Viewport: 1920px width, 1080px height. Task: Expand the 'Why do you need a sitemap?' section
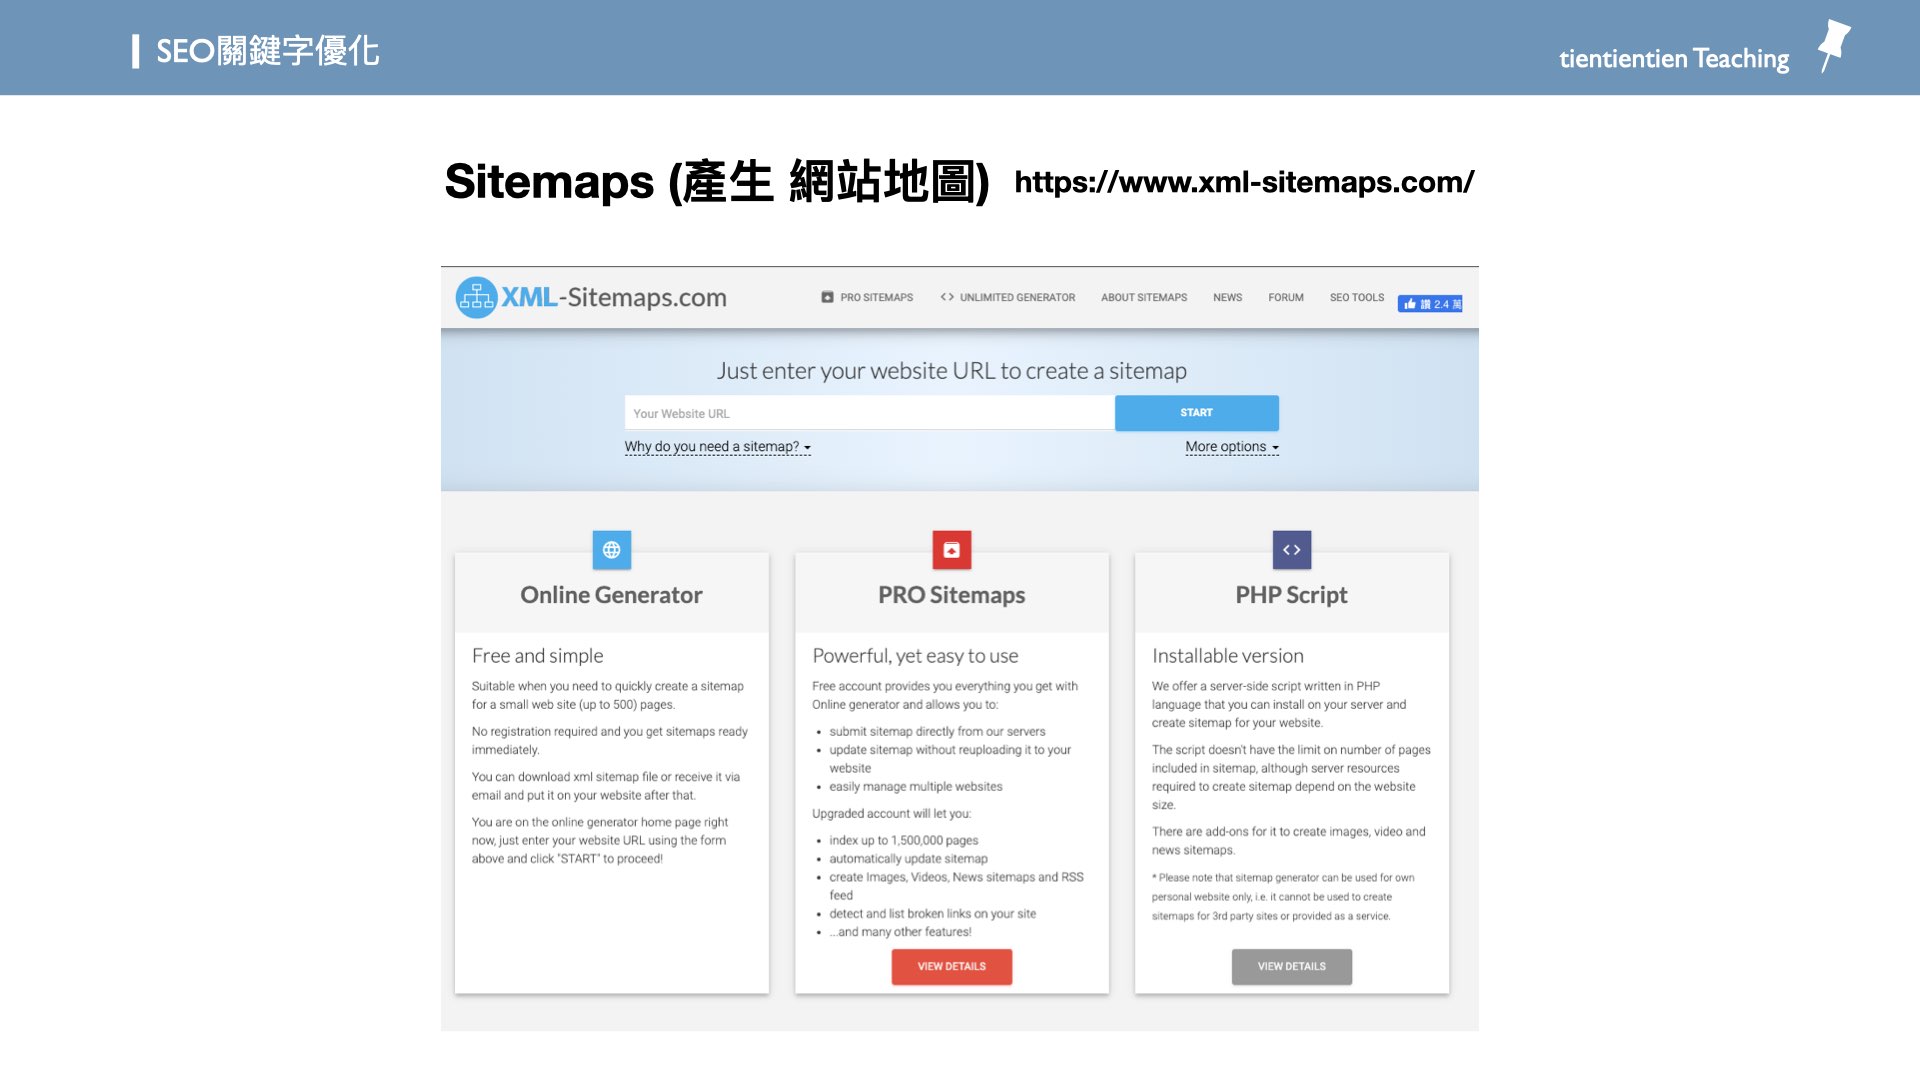(716, 447)
